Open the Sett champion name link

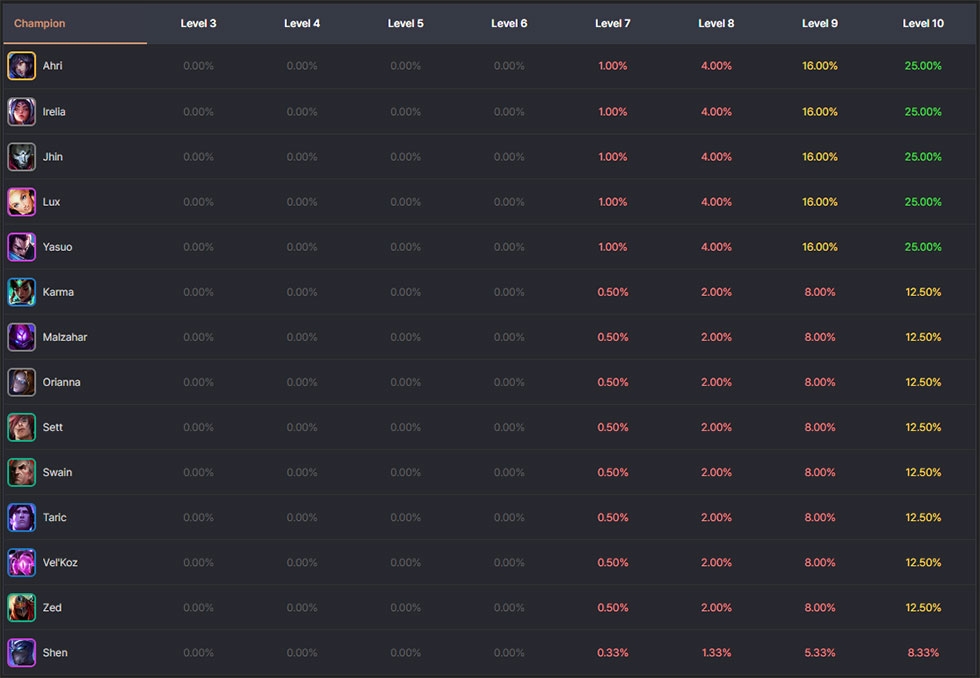coord(52,427)
